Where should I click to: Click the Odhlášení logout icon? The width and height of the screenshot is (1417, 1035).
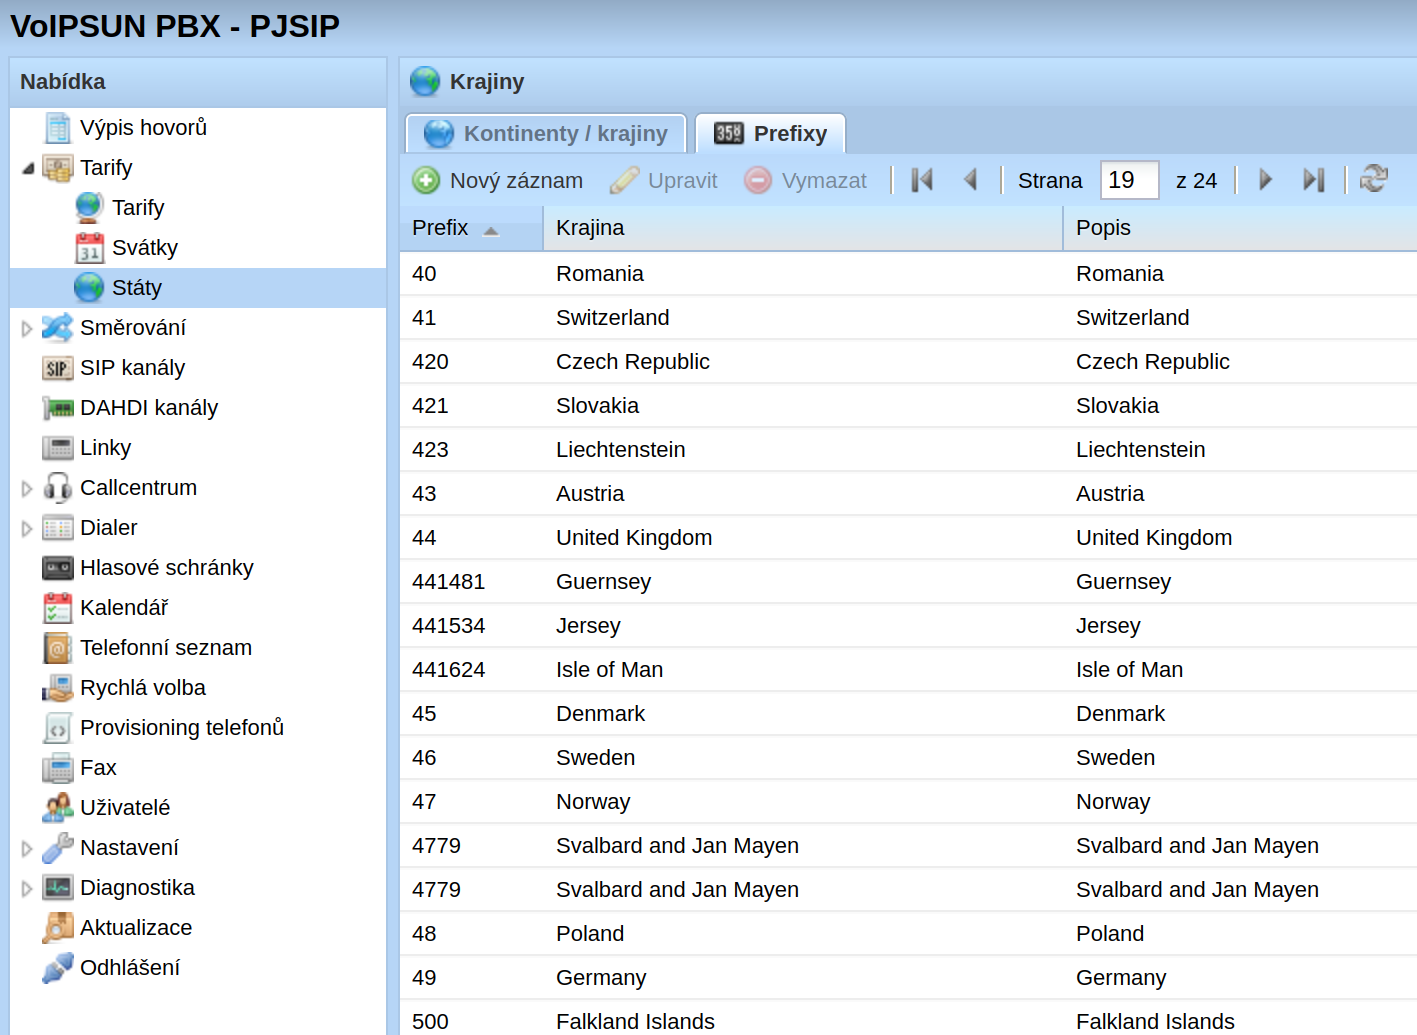pyautogui.click(x=58, y=968)
